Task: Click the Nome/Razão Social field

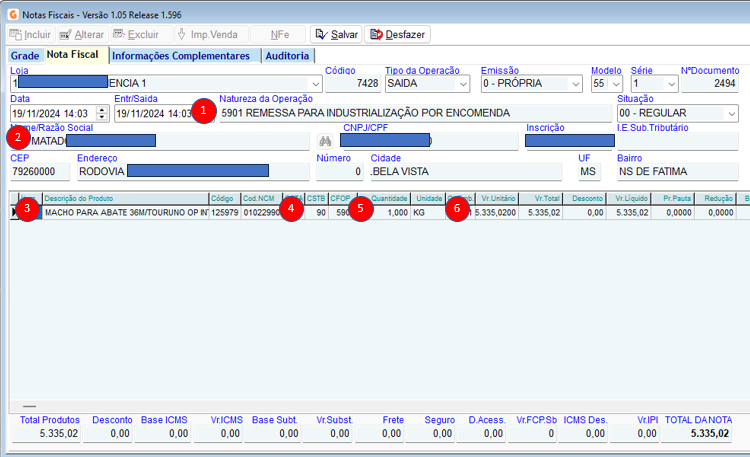Action: point(160,141)
